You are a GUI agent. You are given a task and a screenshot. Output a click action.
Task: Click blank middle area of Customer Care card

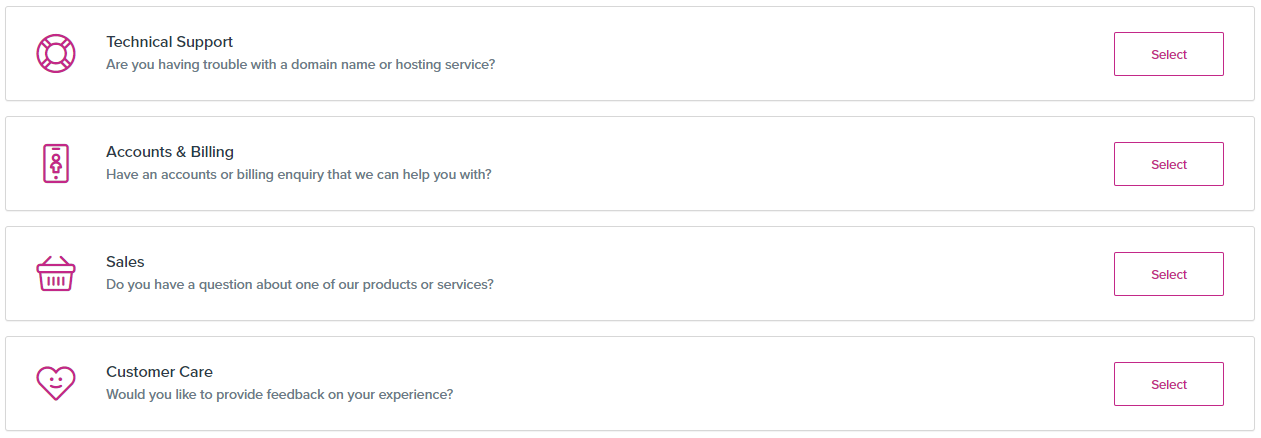point(800,384)
